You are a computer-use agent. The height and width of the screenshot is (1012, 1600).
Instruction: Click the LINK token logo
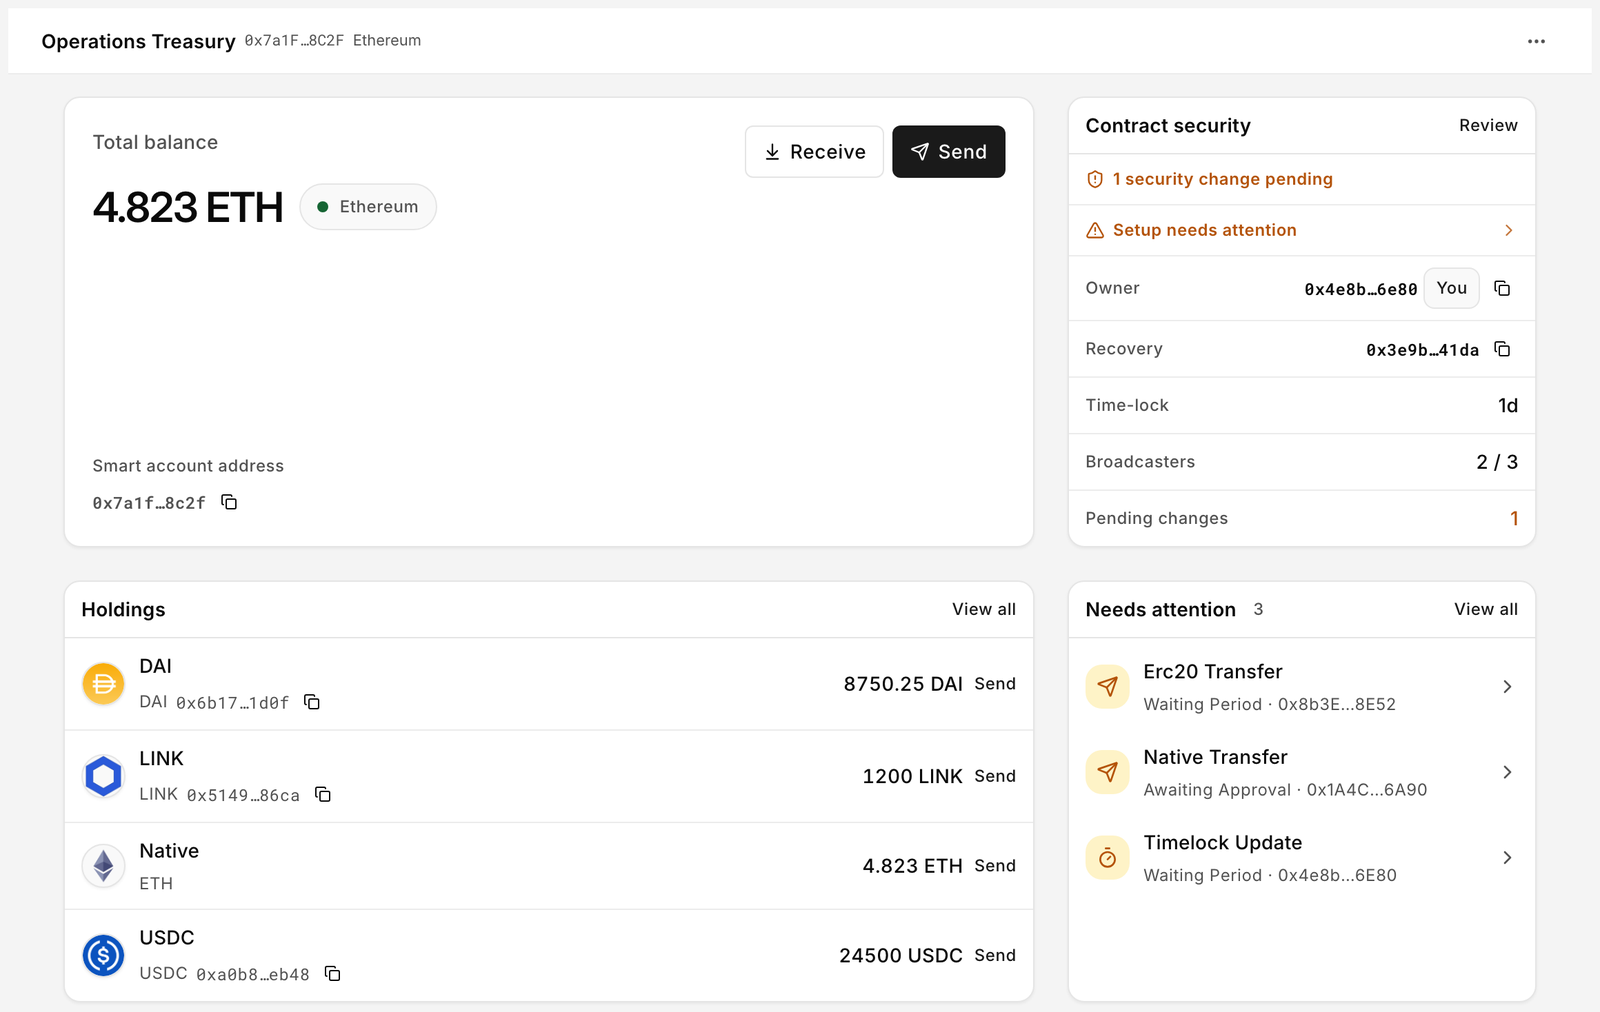coord(103,776)
